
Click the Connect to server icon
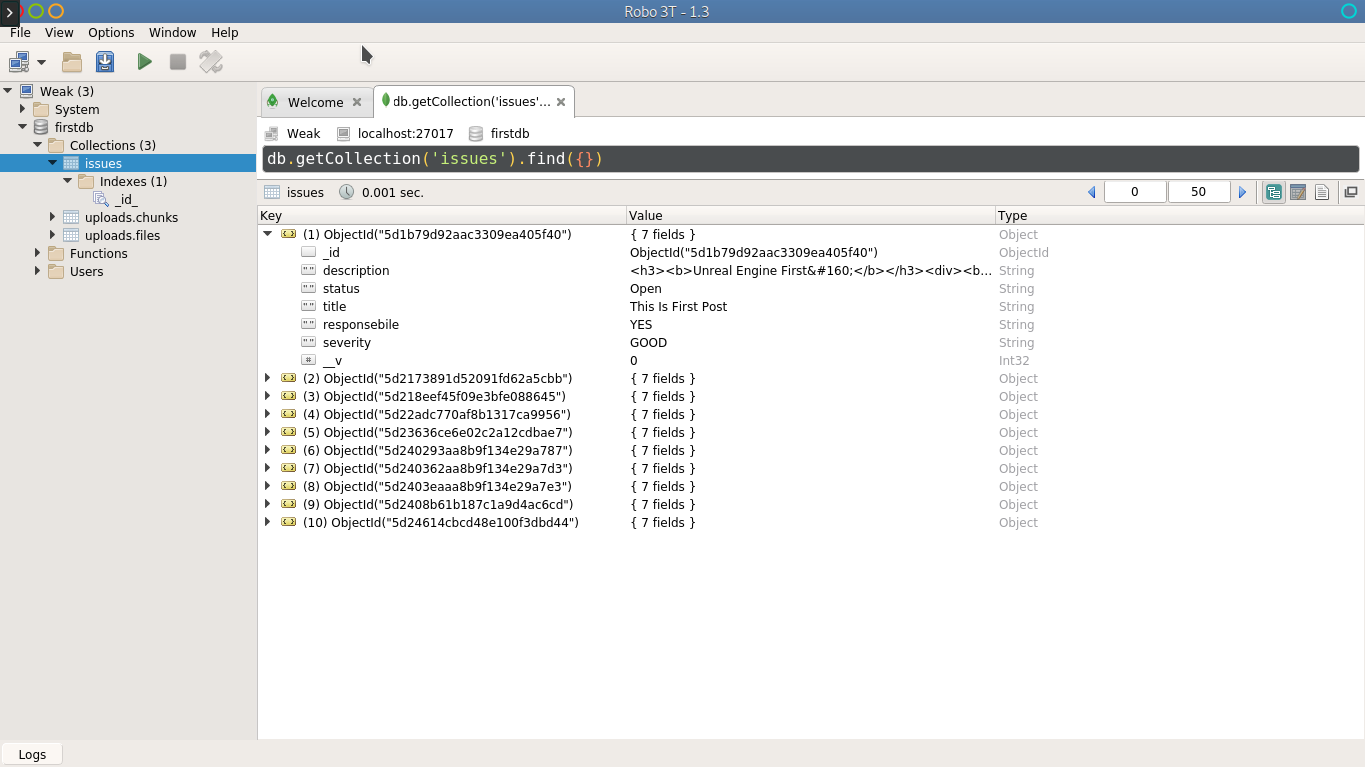click(19, 62)
